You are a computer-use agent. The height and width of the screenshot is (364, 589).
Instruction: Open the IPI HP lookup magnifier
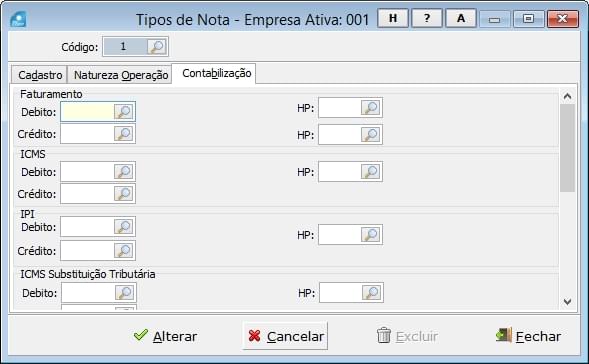370,235
